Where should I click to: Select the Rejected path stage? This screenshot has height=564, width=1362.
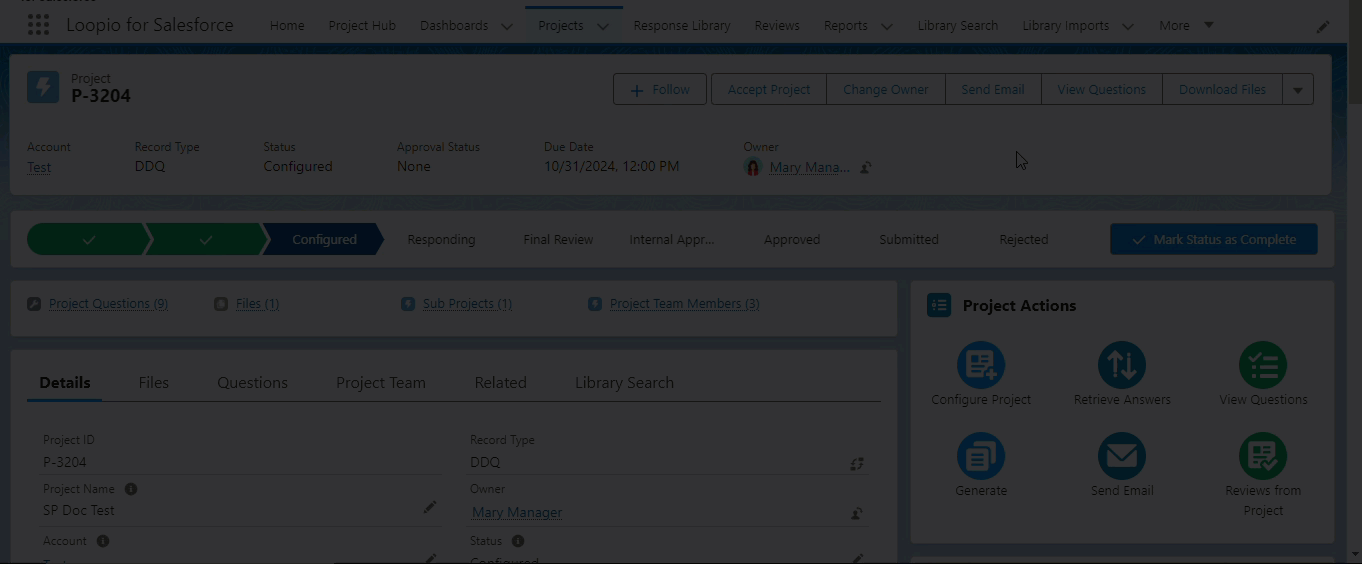(x=1024, y=239)
